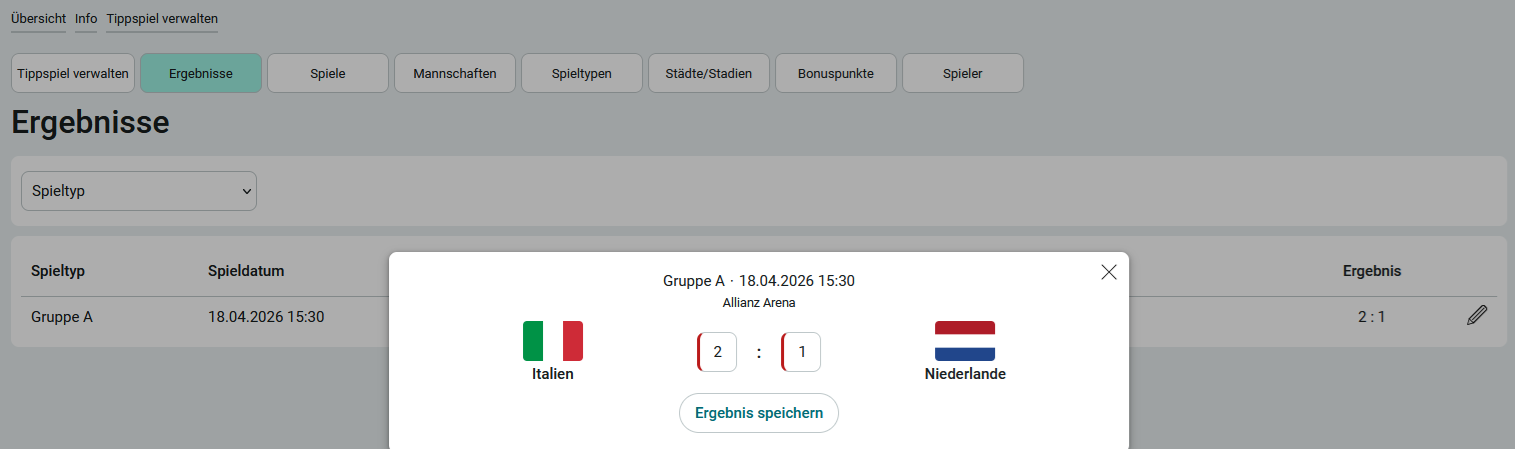
Task: Open the Tippspiel verwalten button tab
Action: click(x=72, y=73)
